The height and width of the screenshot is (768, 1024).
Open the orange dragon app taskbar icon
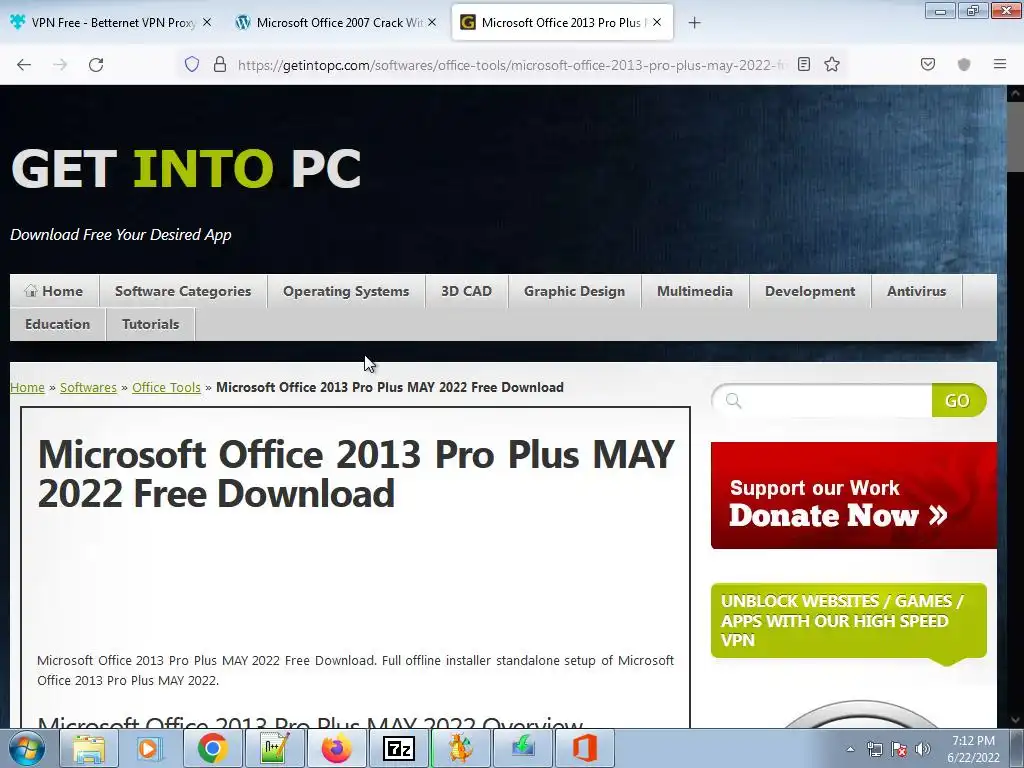click(x=460, y=748)
